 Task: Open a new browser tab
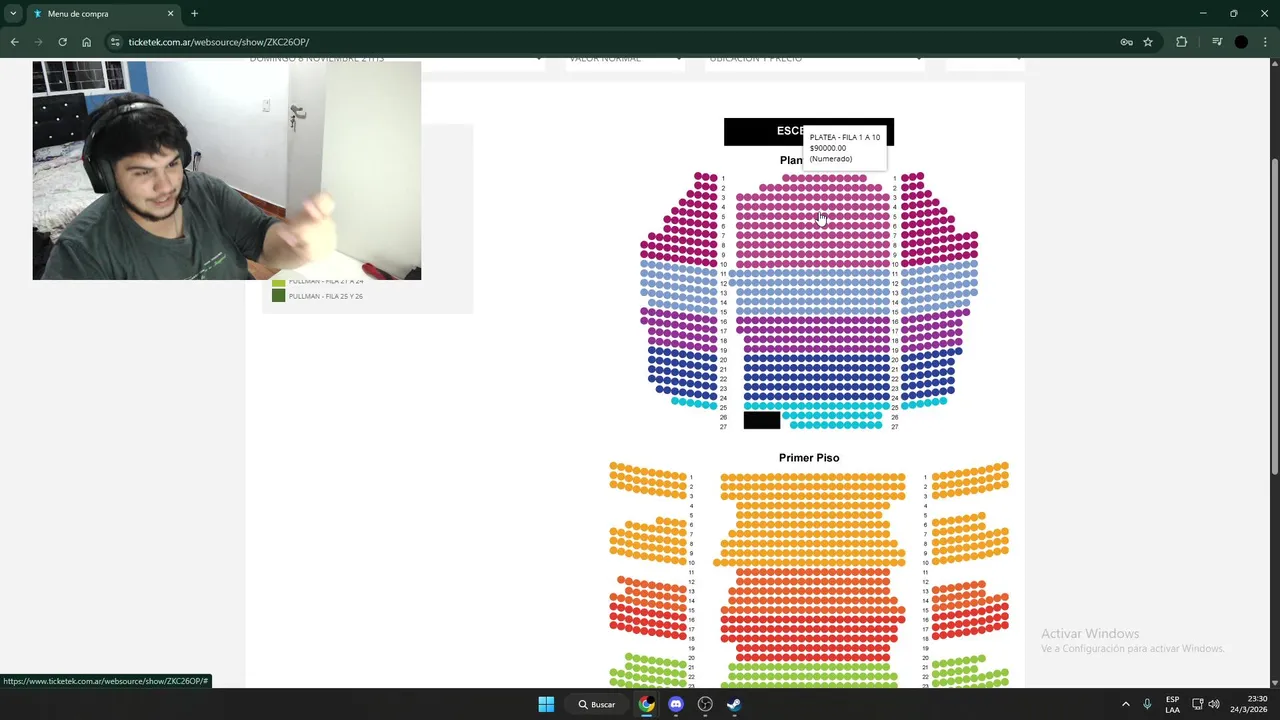tap(194, 13)
